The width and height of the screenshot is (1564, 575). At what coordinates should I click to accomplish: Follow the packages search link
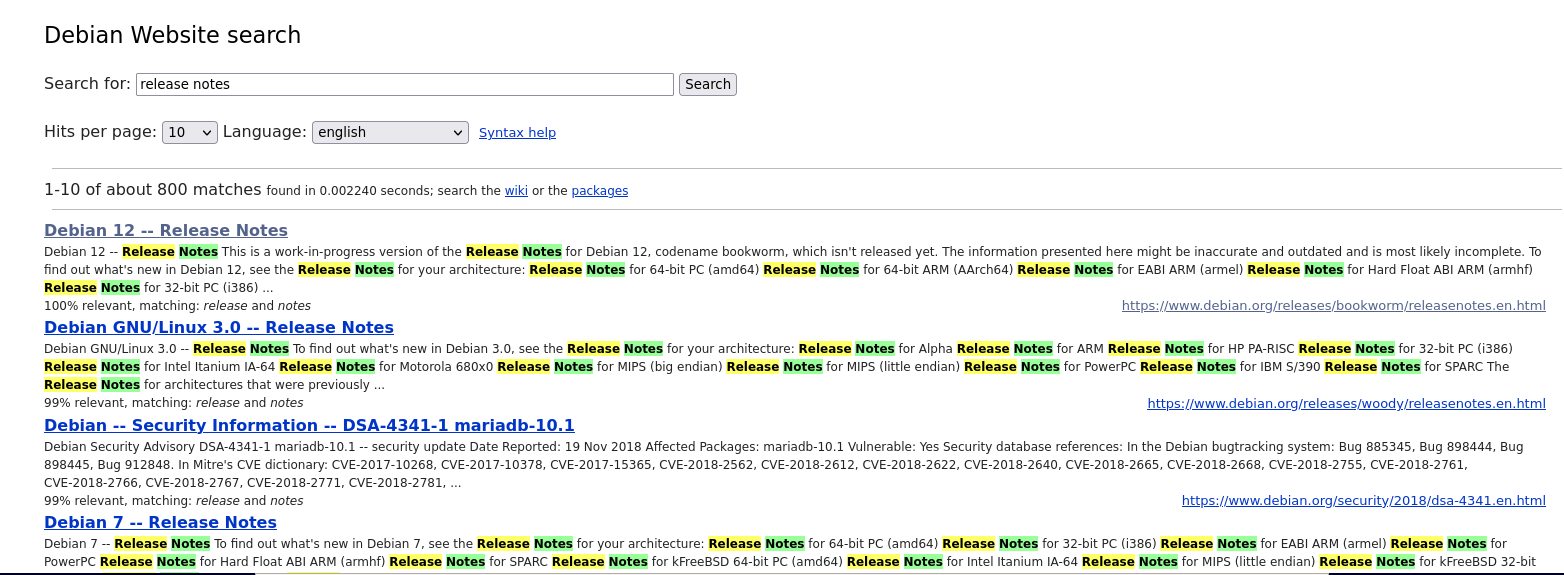(600, 191)
